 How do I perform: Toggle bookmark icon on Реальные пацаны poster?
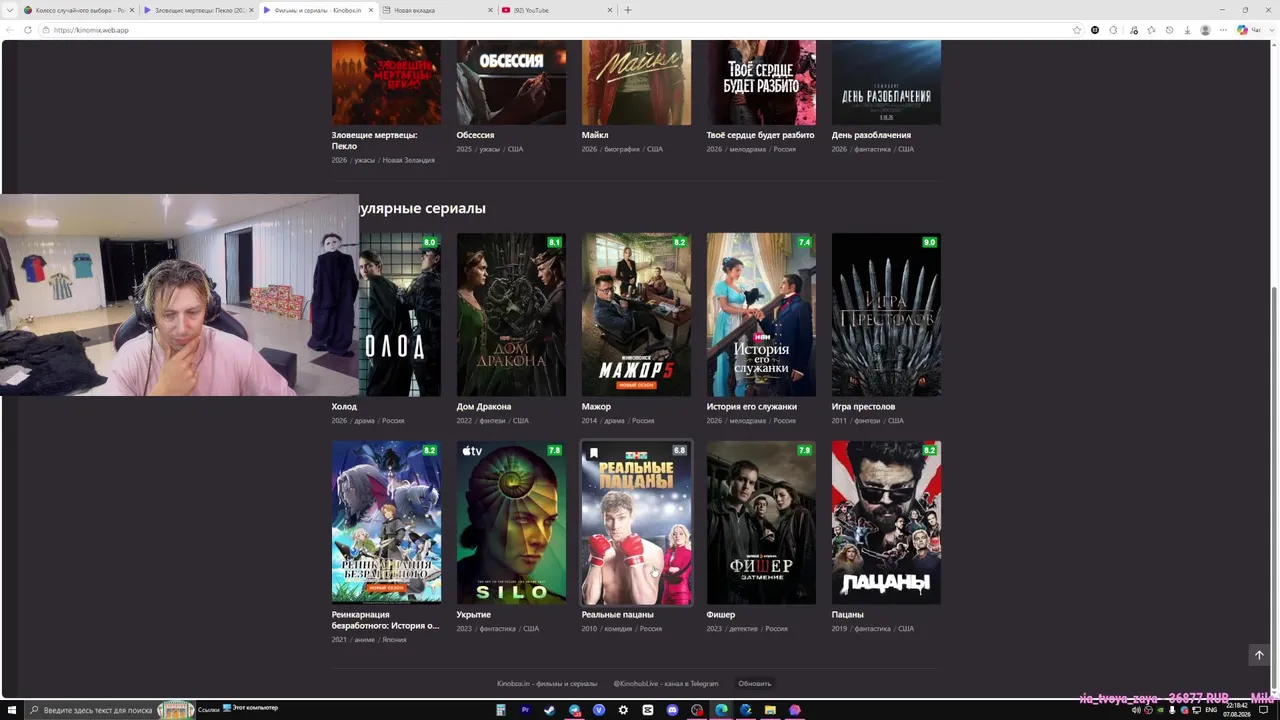593,453
